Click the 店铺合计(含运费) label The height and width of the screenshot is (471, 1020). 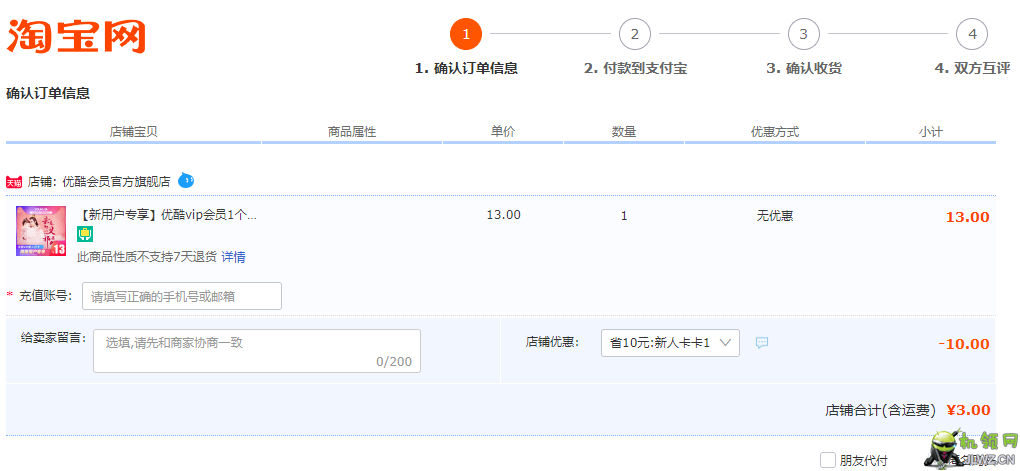point(881,410)
